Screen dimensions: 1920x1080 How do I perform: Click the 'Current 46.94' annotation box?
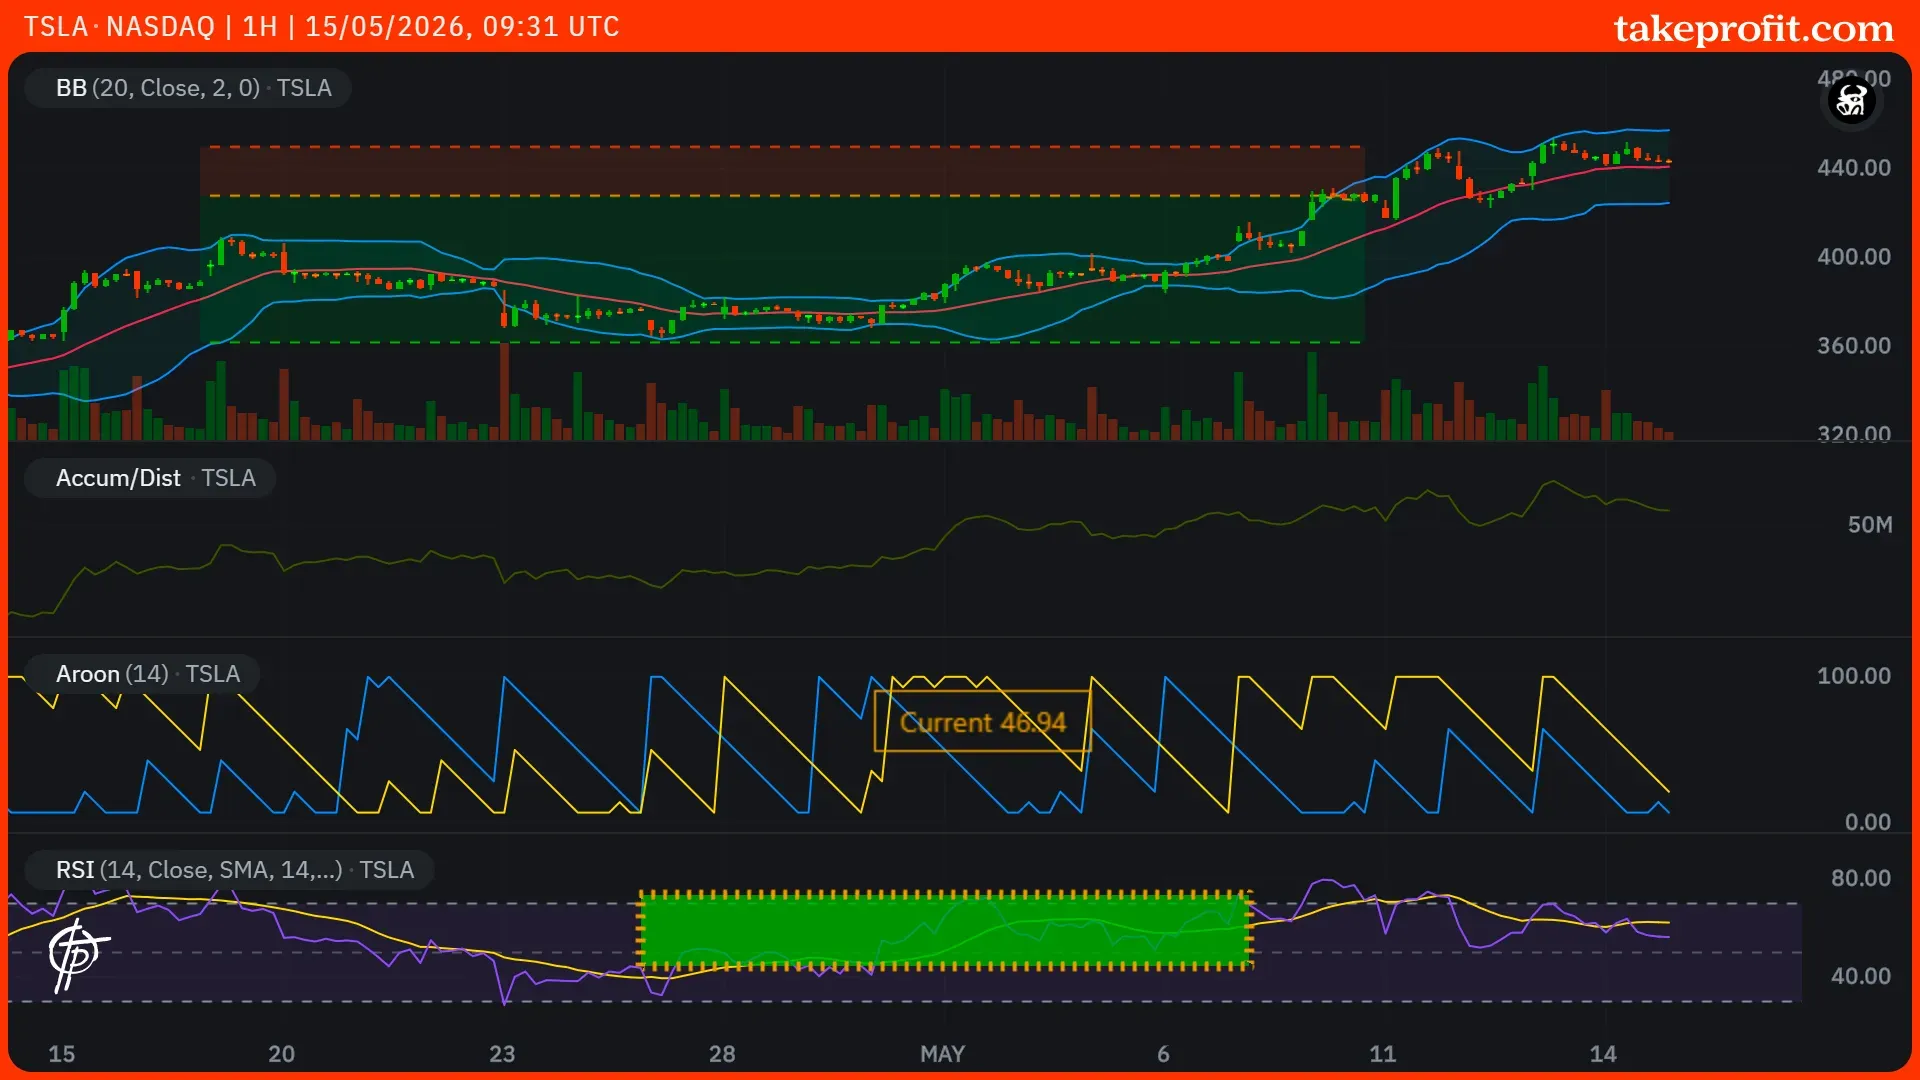[x=982, y=722]
